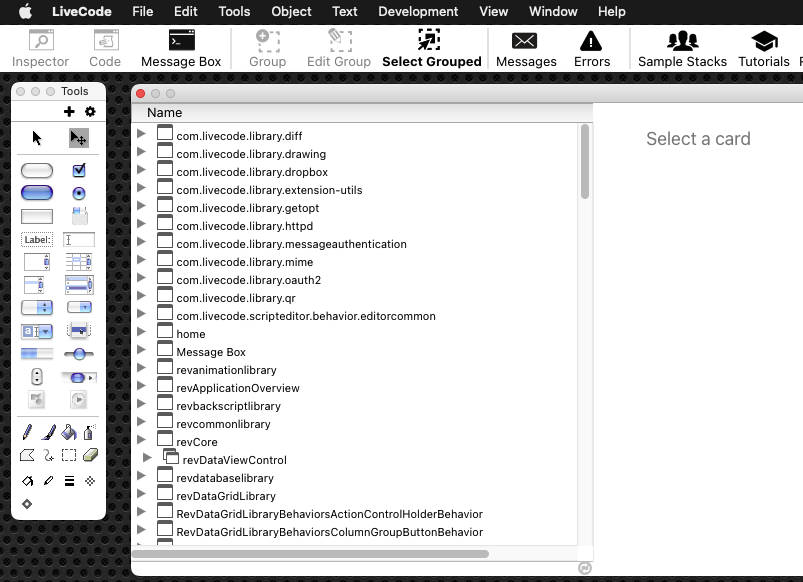Select the Run (browse) pointer tool
This screenshot has width=803, height=582.
click(37, 138)
